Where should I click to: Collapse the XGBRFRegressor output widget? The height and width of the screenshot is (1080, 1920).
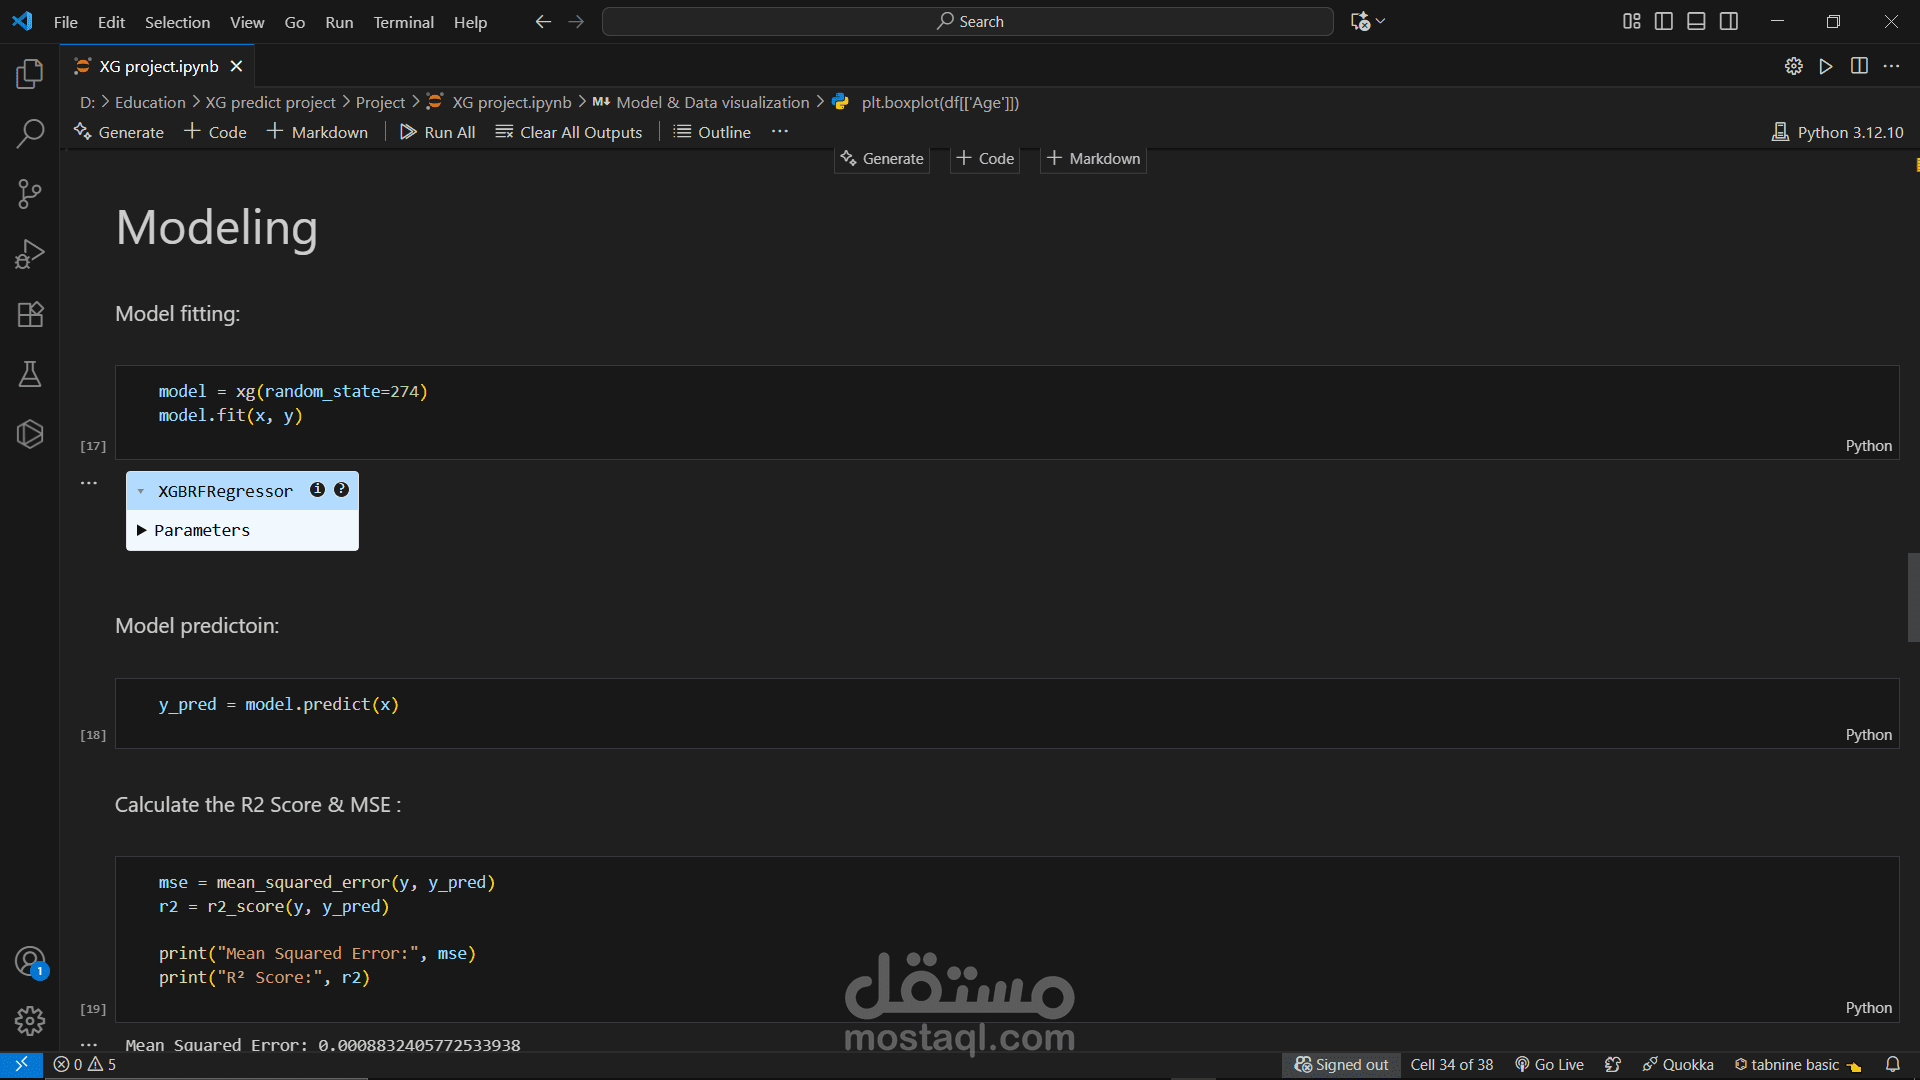click(141, 491)
